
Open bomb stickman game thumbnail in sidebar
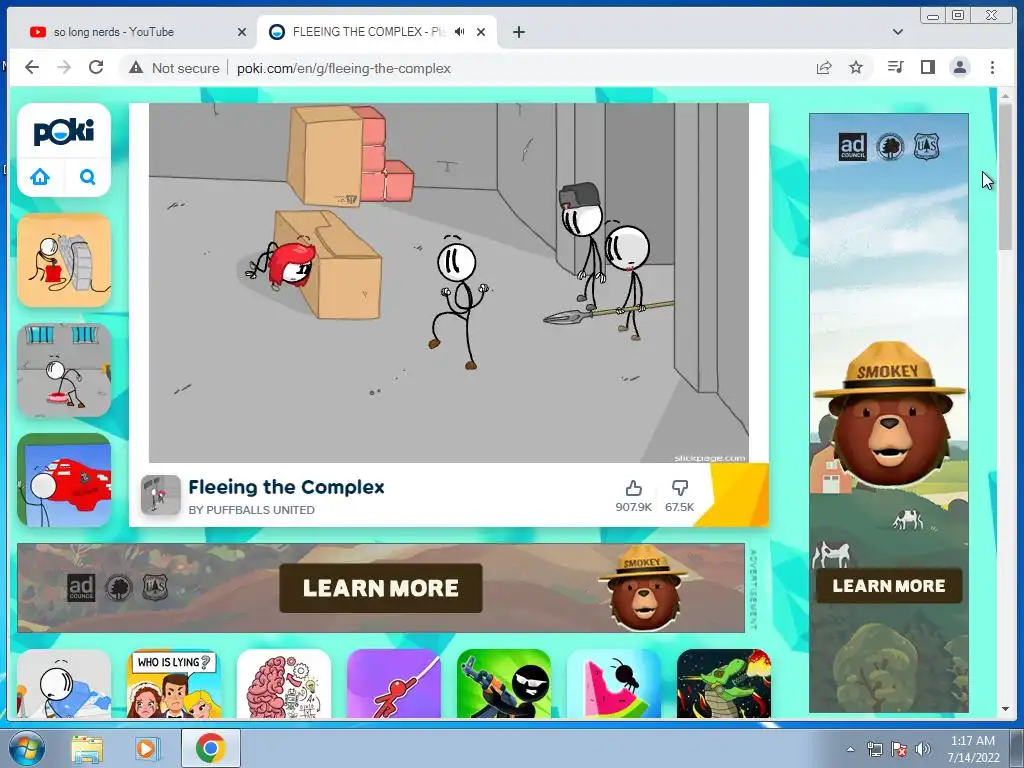click(x=64, y=260)
